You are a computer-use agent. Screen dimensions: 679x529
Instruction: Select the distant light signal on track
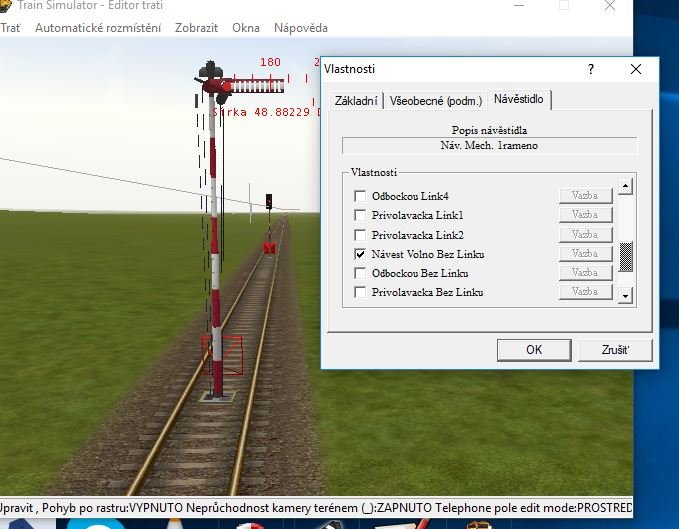pyautogui.click(x=269, y=203)
